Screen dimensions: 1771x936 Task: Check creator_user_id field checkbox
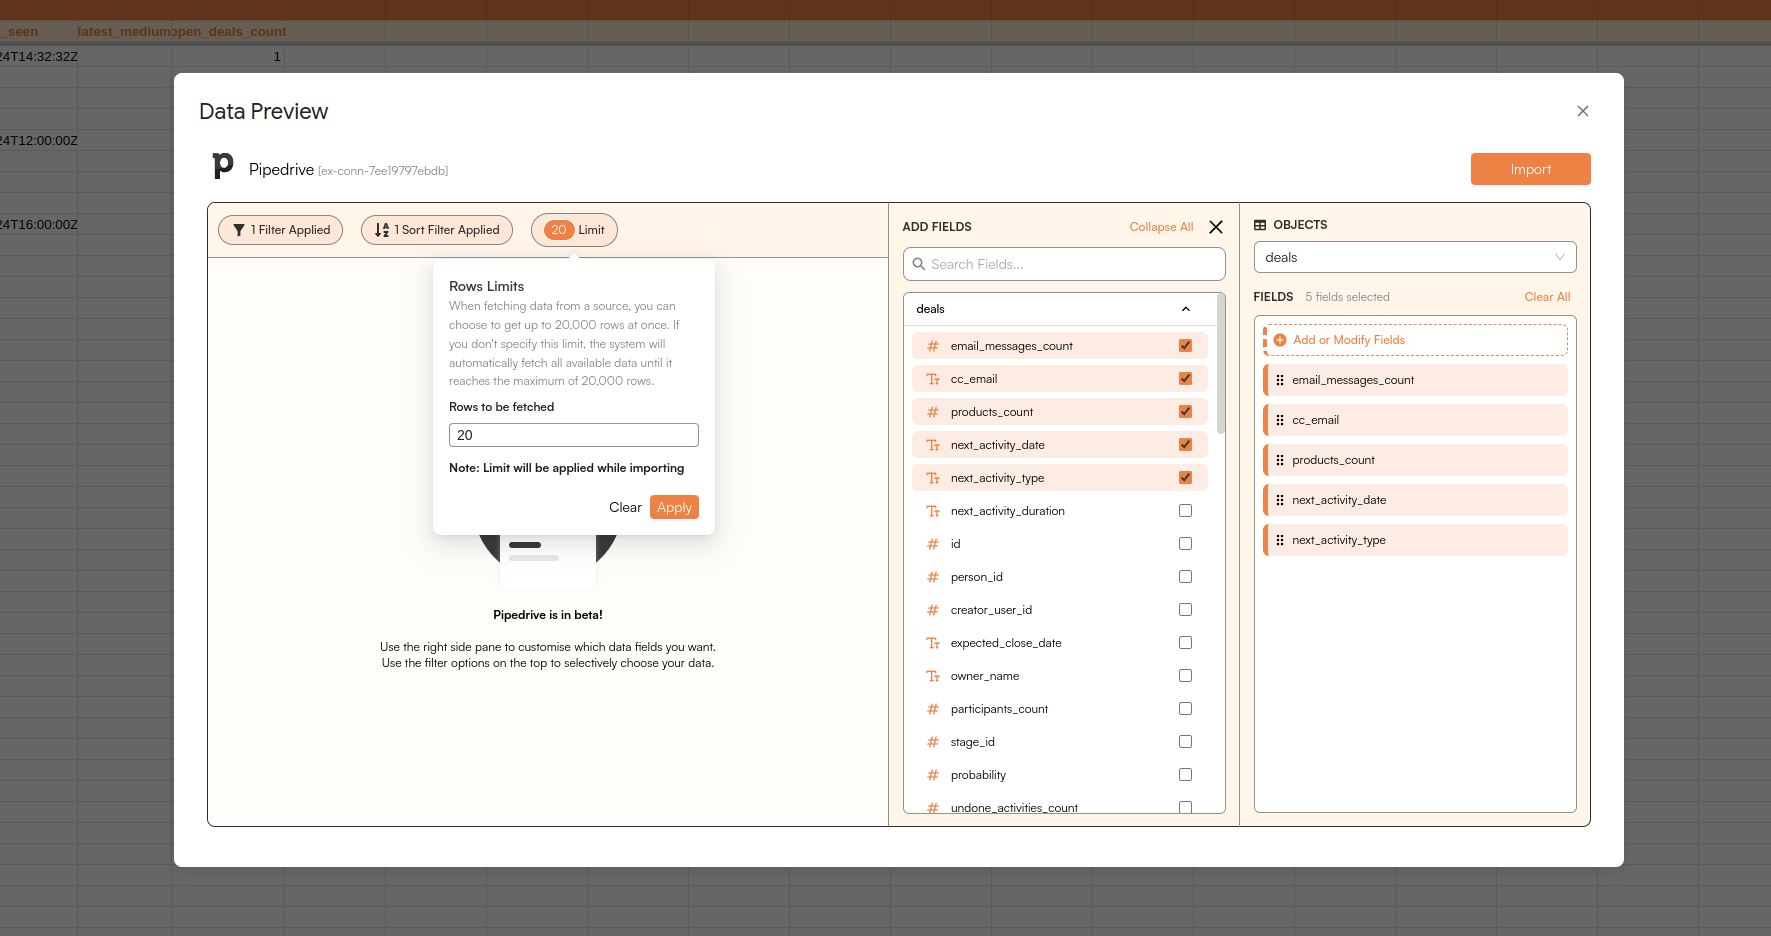pyautogui.click(x=1186, y=610)
